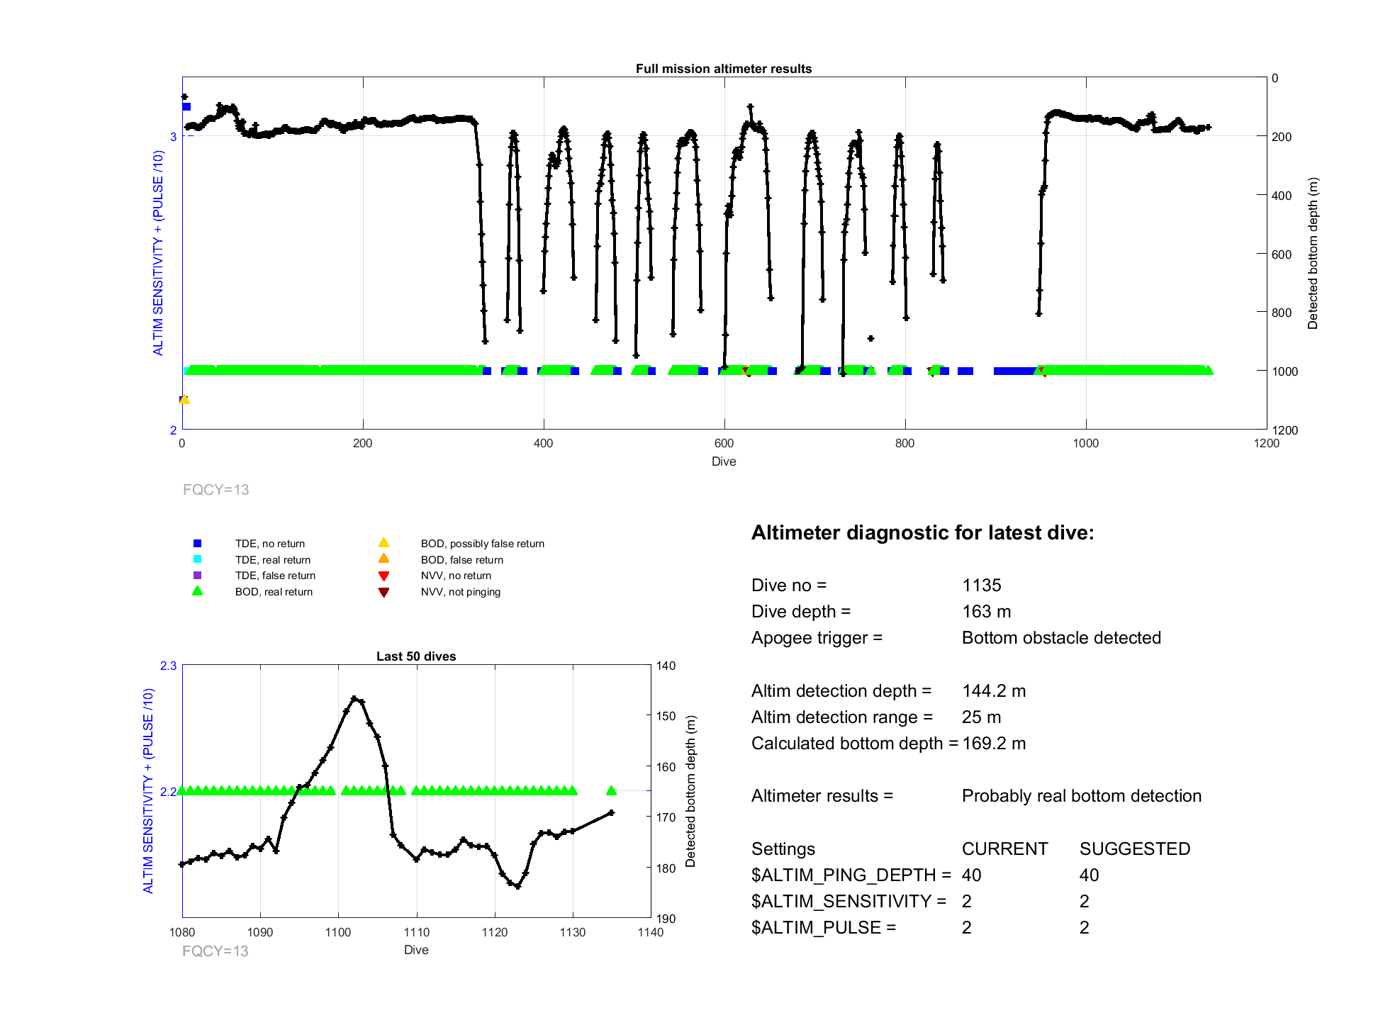Click the final black data point at dive 1135
Image resolution: width=1400 pixels, height=1032 pixels.
pyautogui.click(x=611, y=813)
